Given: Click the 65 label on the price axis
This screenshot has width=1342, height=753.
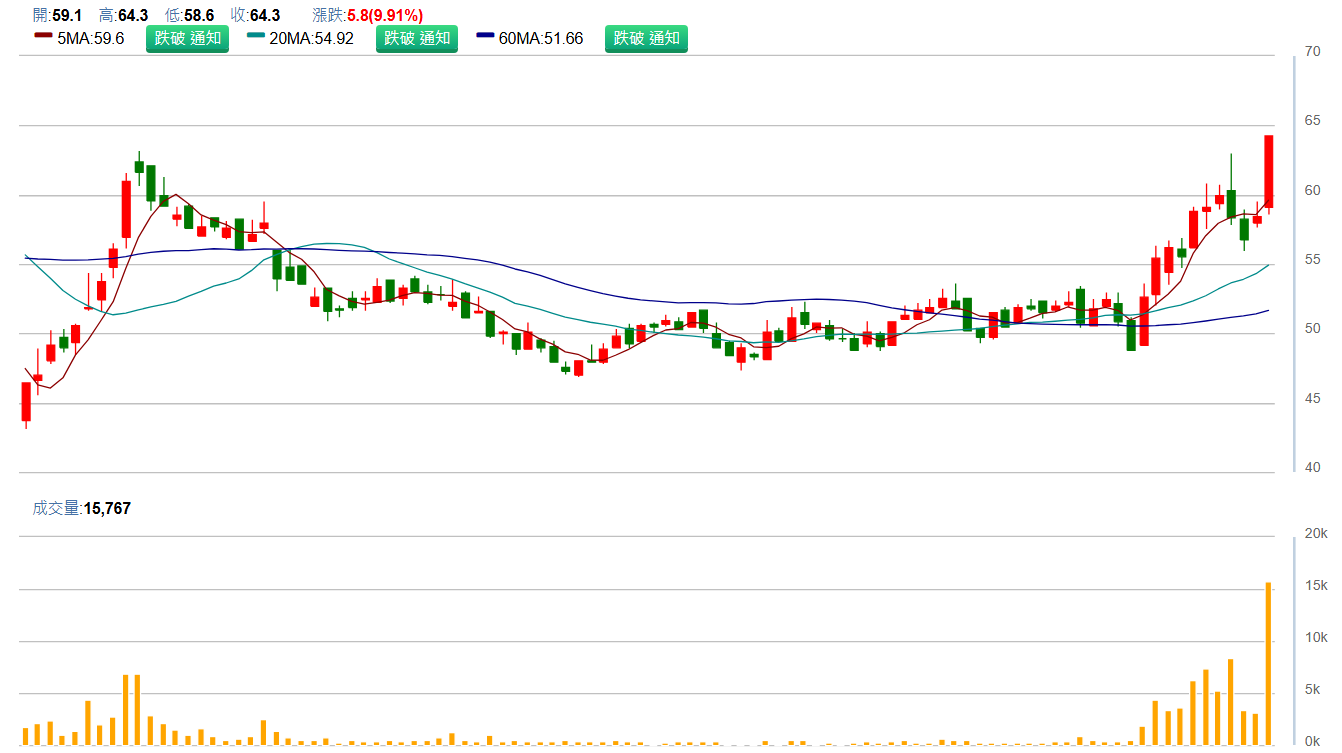Looking at the screenshot, I should point(1313,121).
